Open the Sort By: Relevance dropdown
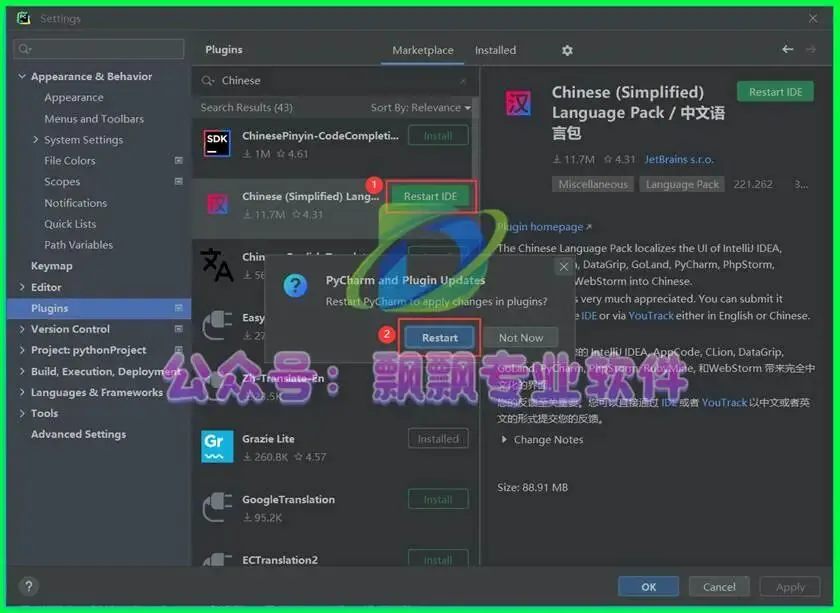This screenshot has height=613, width=840. coord(421,108)
